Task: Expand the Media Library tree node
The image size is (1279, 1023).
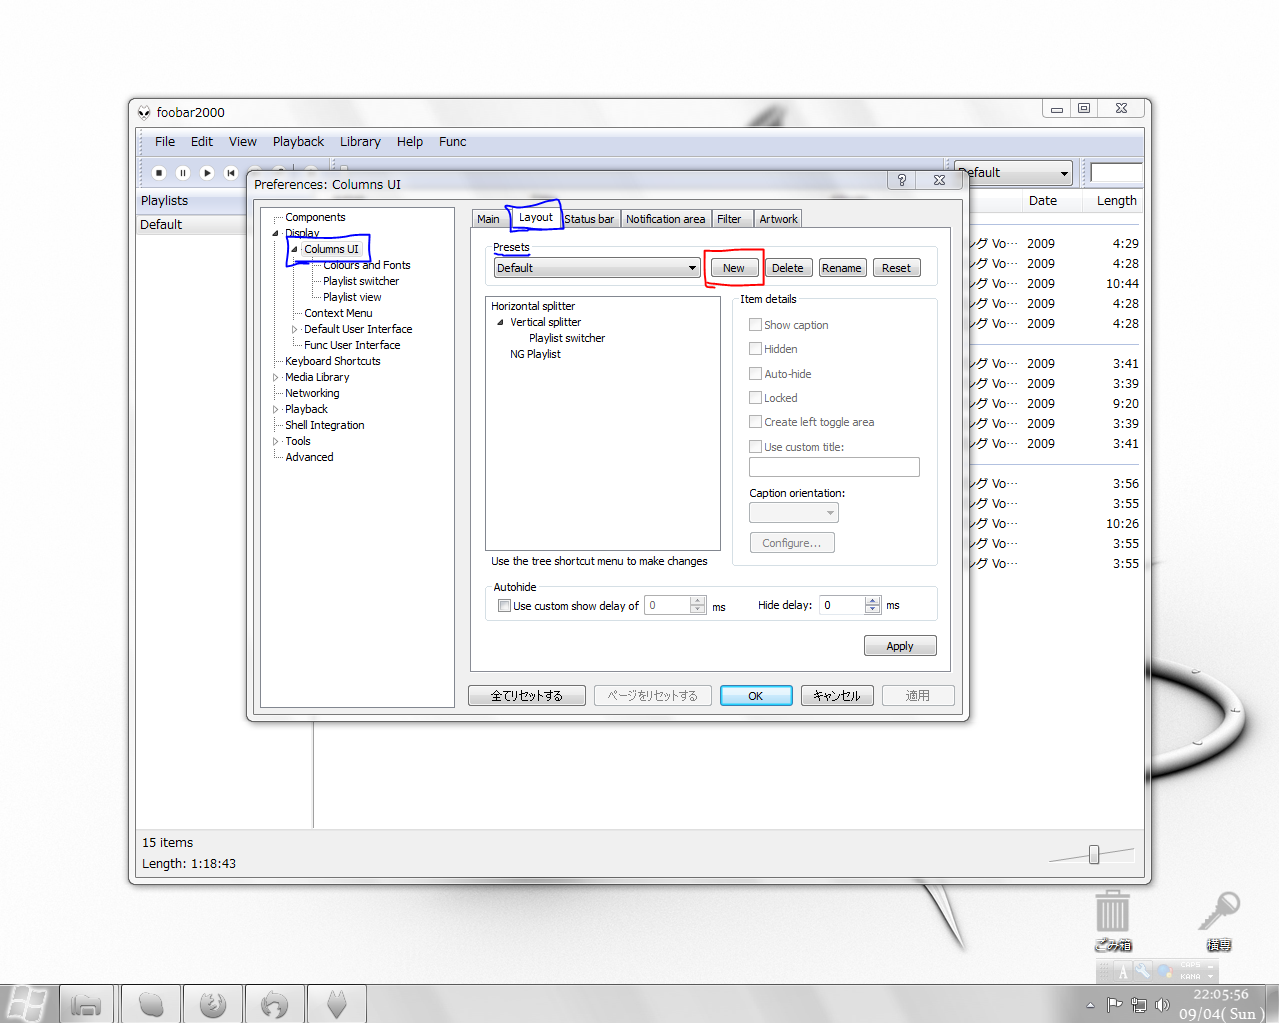Action: 276,377
